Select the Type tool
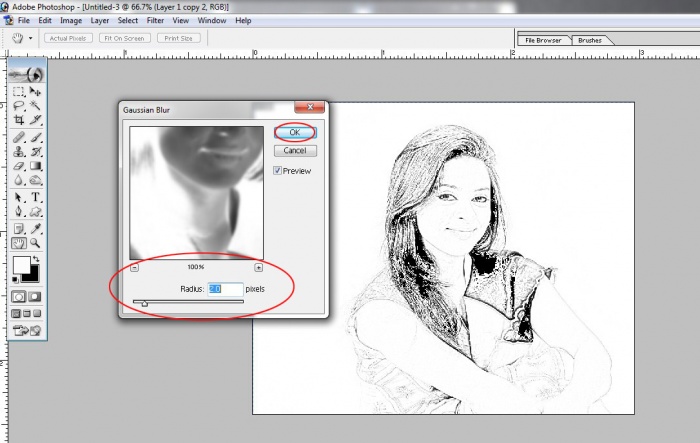This screenshot has width=700, height=443. (x=35, y=197)
